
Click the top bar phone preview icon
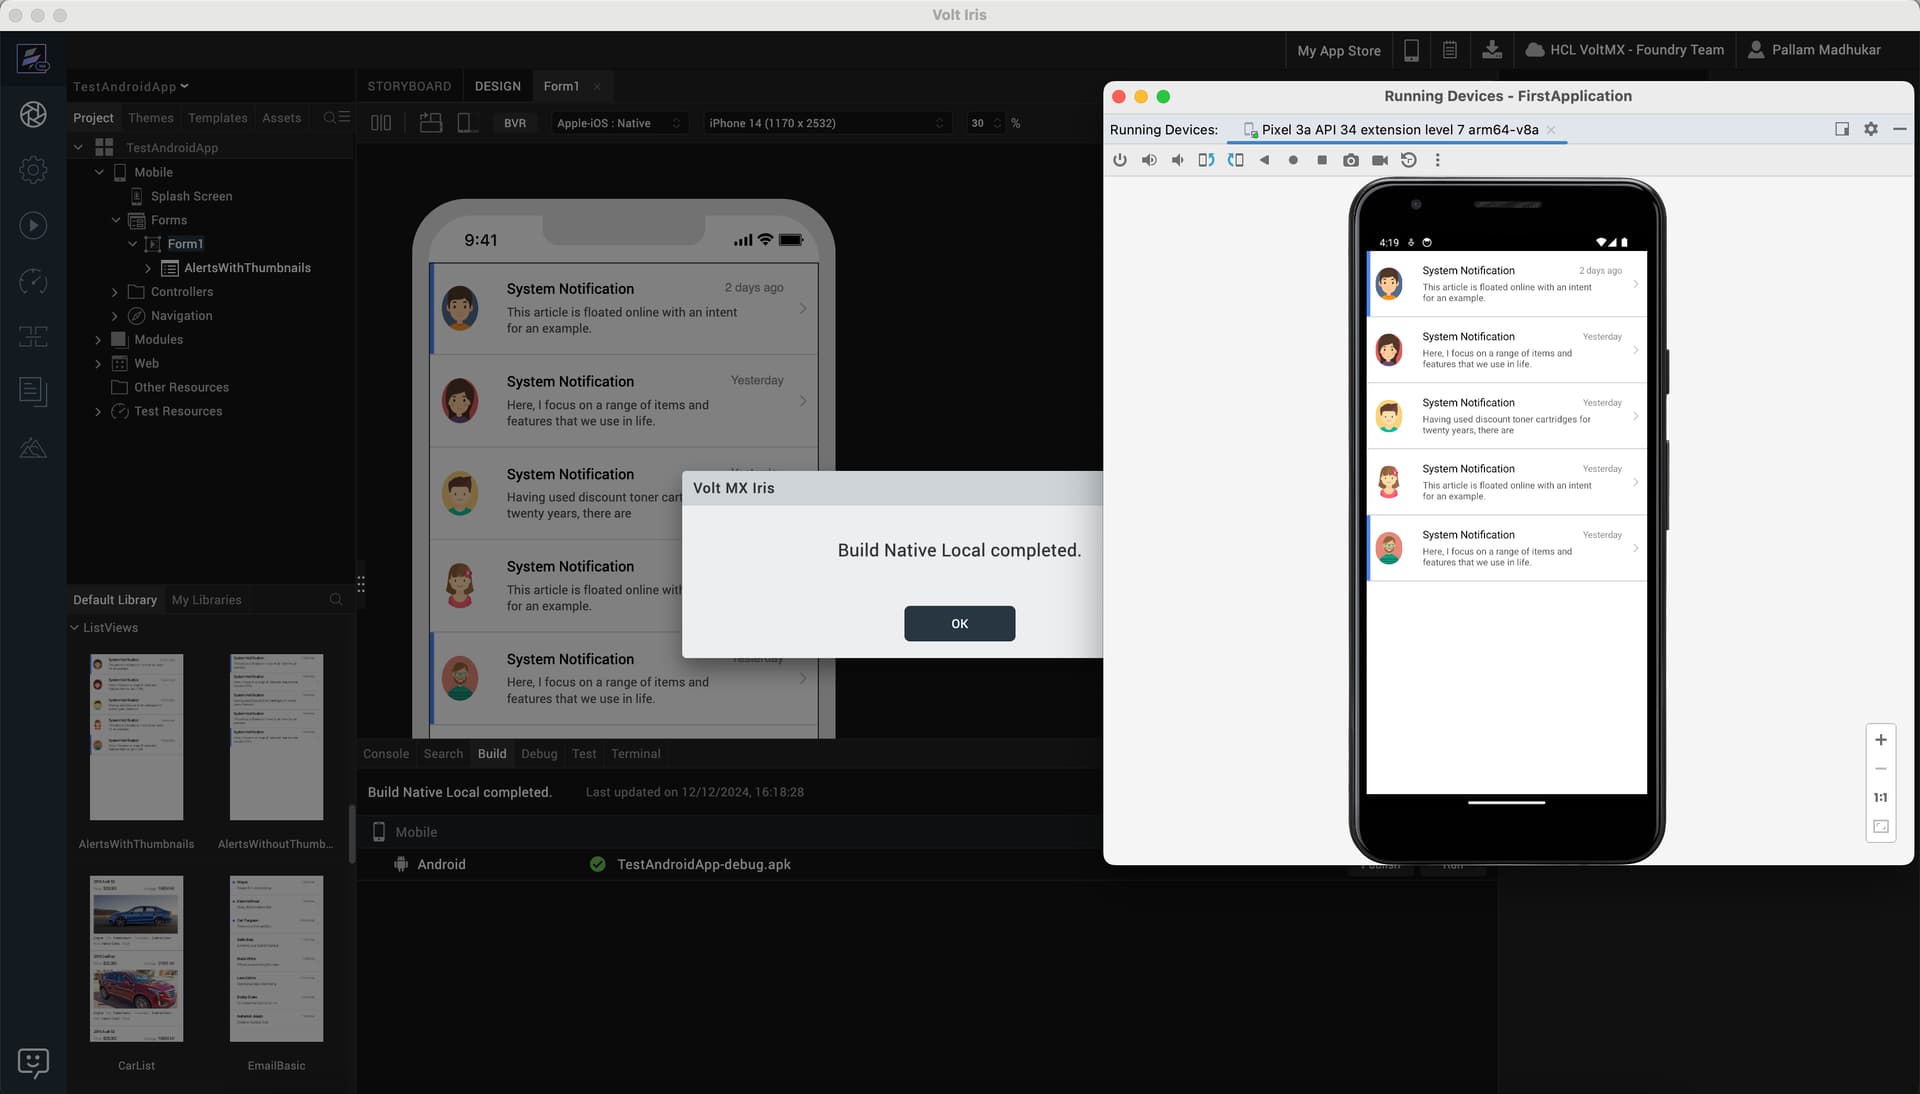(x=1411, y=50)
